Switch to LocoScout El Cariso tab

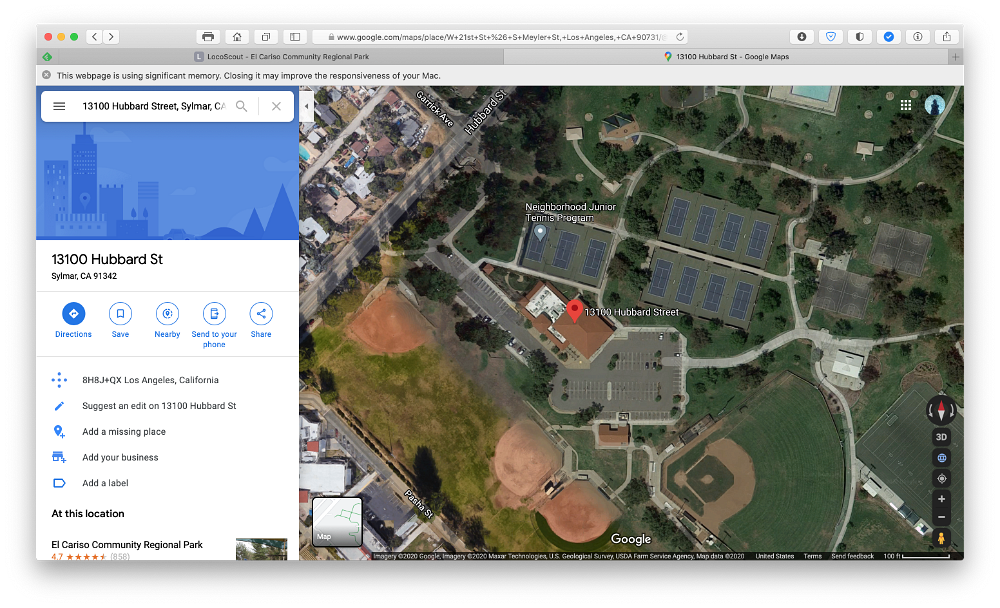[x=281, y=57]
